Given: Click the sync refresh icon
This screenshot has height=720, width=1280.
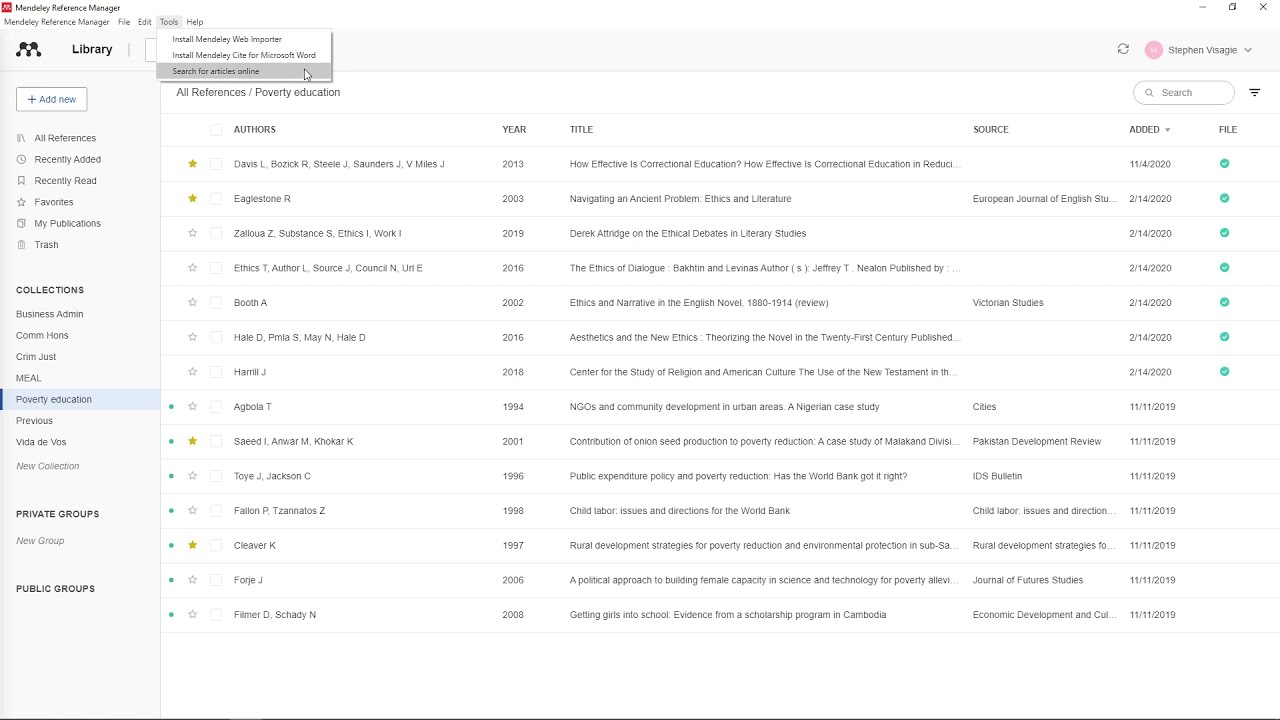Looking at the screenshot, I should point(1123,49).
